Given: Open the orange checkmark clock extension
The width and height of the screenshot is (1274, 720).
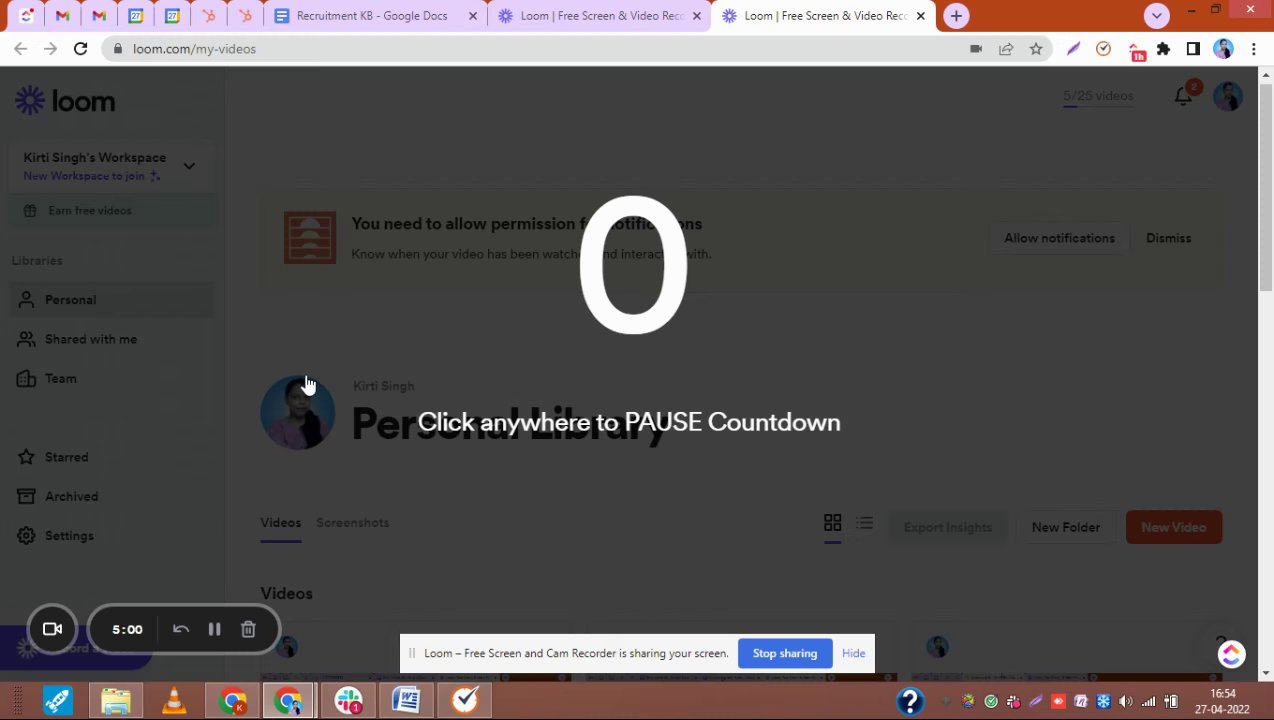Looking at the screenshot, I should coord(1103,48).
